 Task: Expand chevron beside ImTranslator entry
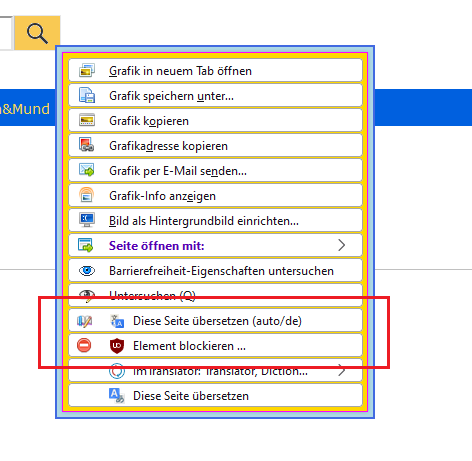pos(341,370)
